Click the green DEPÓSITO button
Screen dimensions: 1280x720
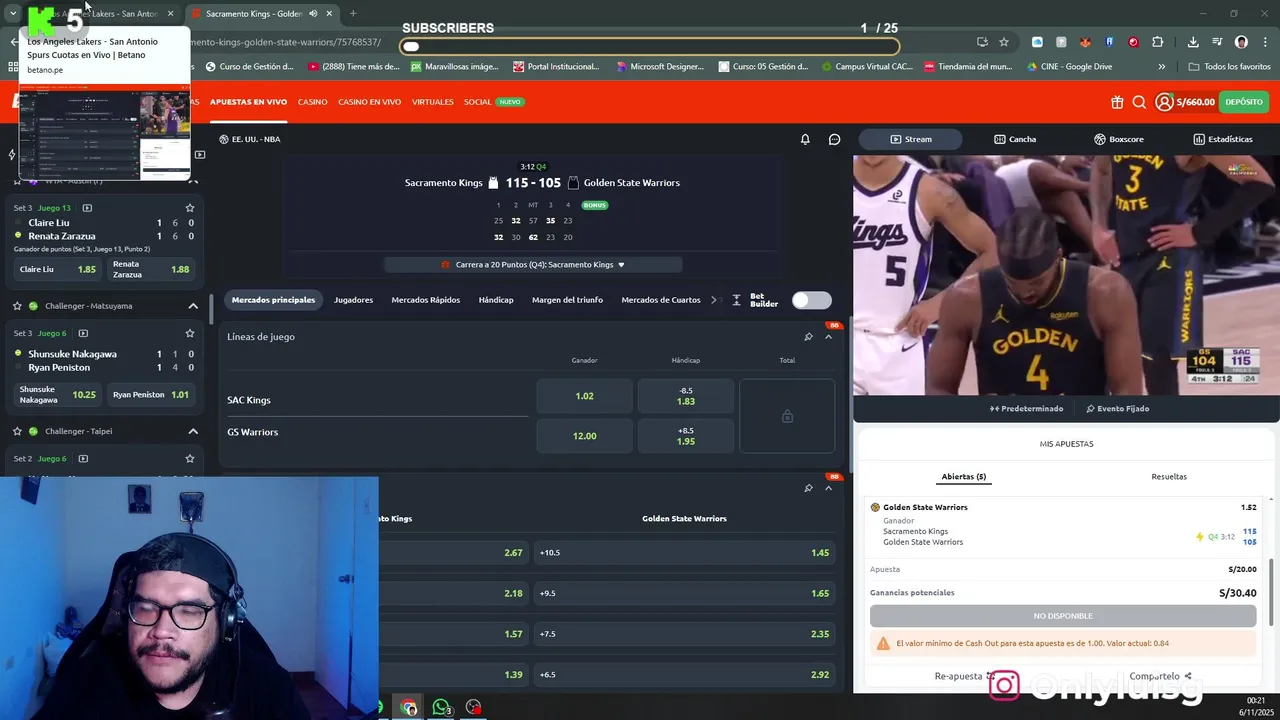pyautogui.click(x=1244, y=102)
